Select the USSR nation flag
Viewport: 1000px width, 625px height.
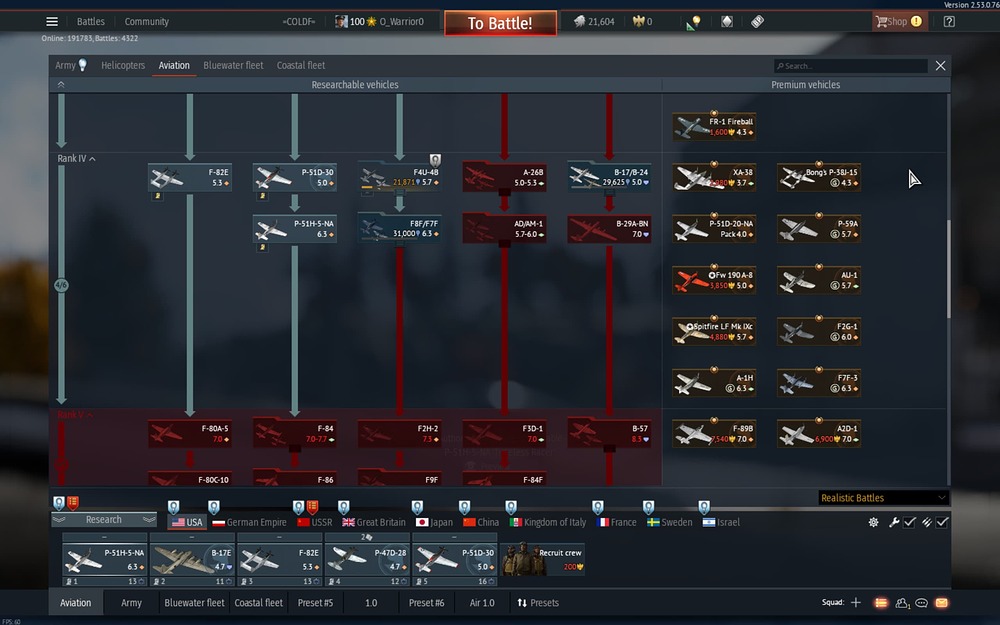(x=306, y=521)
